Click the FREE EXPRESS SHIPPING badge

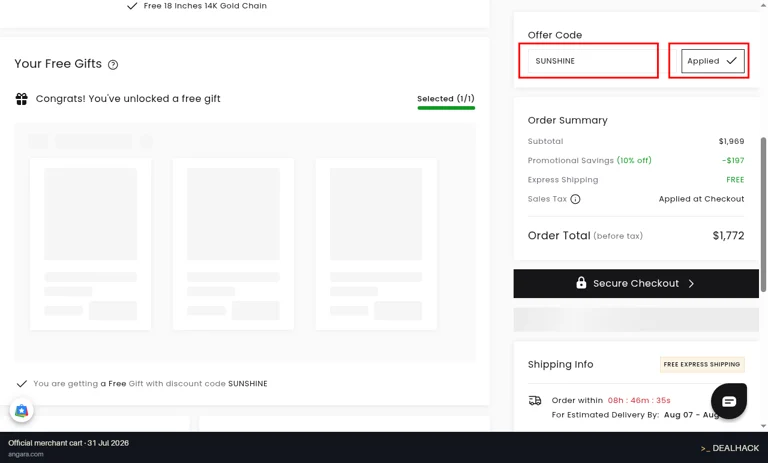pos(702,365)
